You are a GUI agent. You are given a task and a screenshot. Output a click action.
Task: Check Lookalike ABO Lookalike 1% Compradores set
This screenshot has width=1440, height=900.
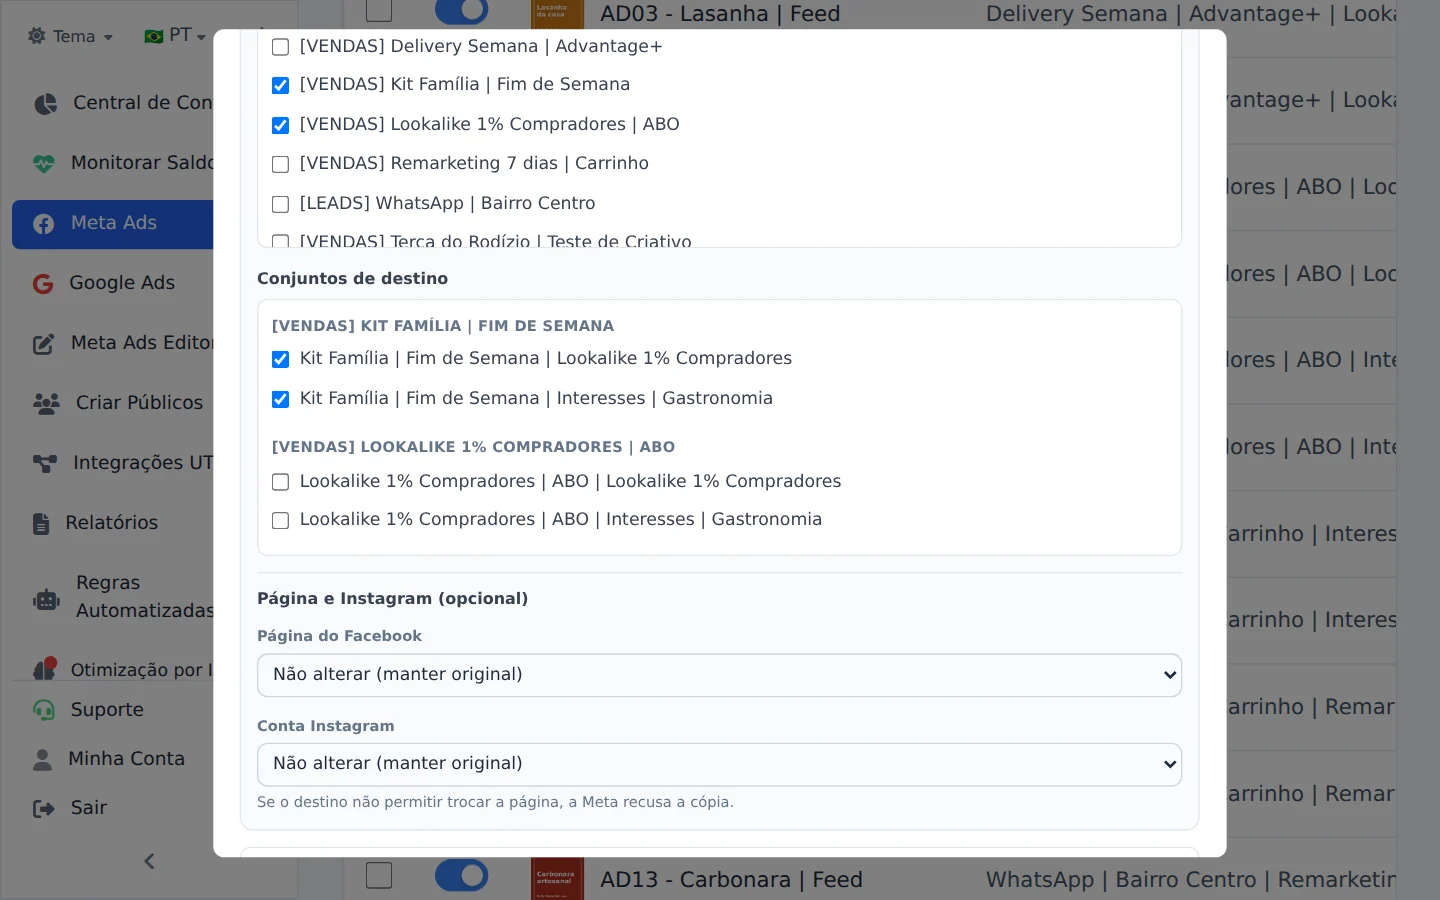click(x=281, y=482)
